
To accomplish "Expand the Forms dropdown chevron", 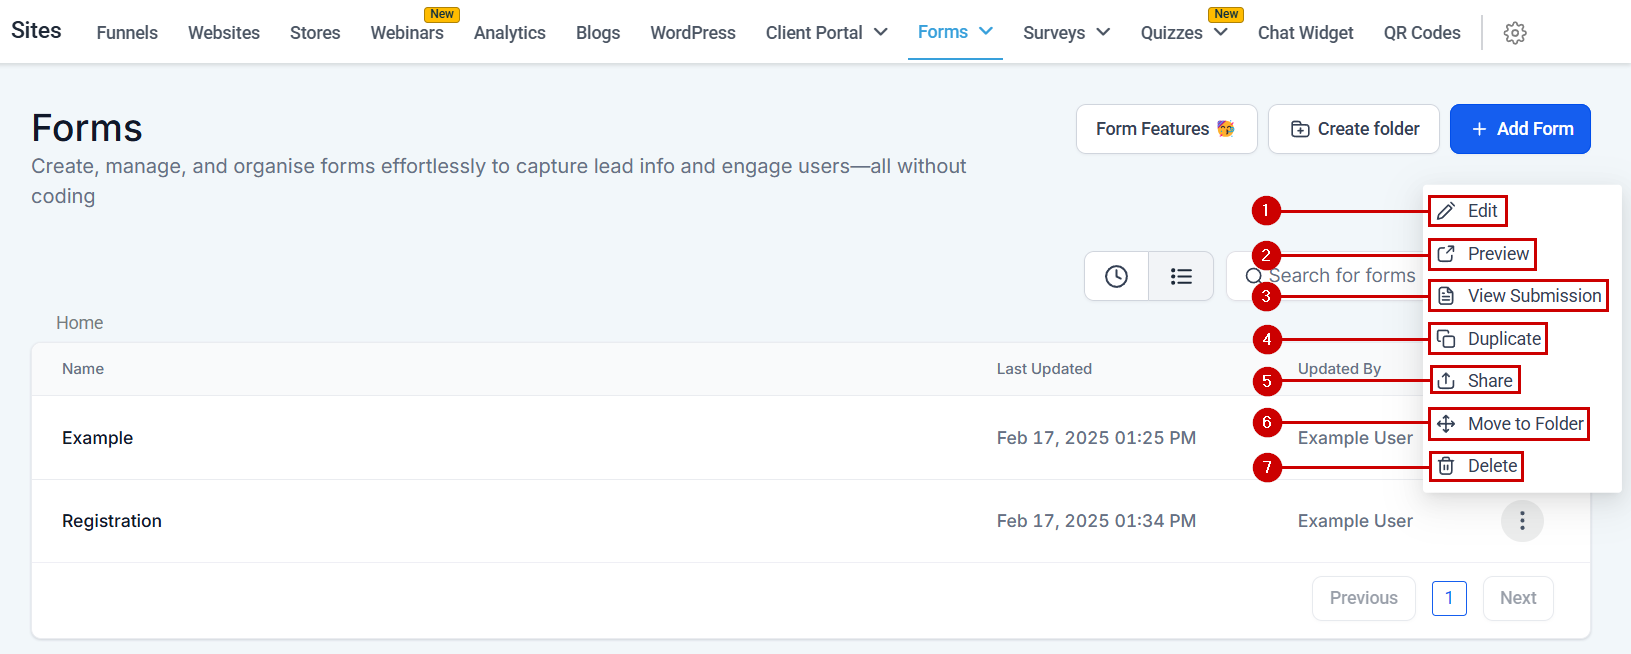I will (986, 32).
